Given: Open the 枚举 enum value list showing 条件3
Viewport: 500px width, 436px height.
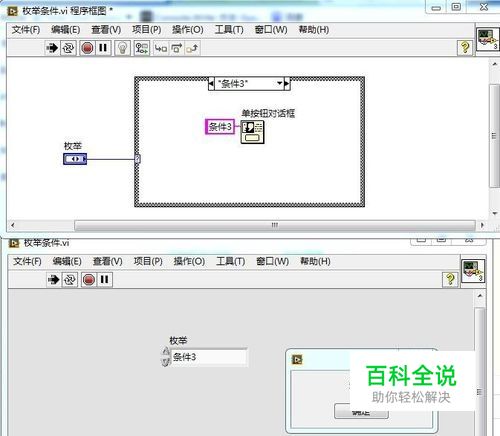Looking at the screenshot, I should point(209,357).
